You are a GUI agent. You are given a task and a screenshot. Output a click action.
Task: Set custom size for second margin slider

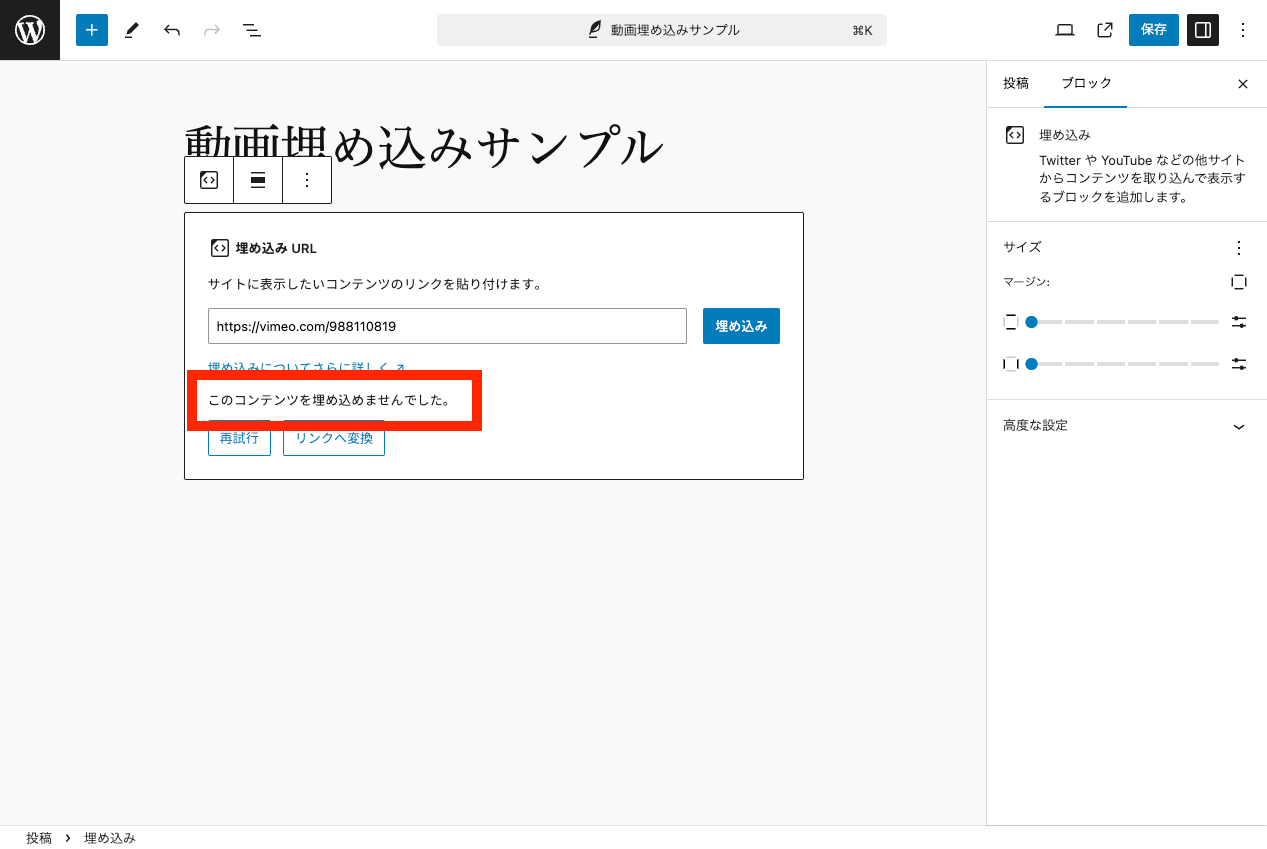coord(1239,364)
